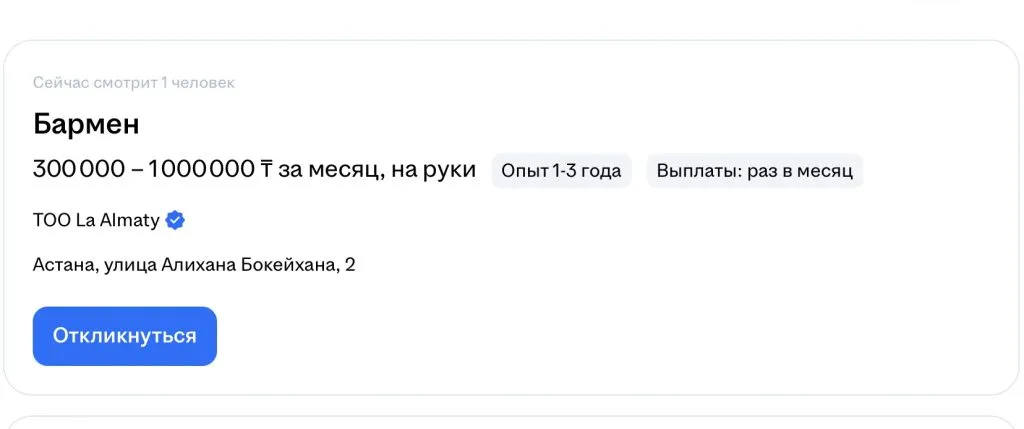This screenshot has height=429, width=1024.
Task: Click the word "человек" in the viewers notice
Action: [204, 83]
